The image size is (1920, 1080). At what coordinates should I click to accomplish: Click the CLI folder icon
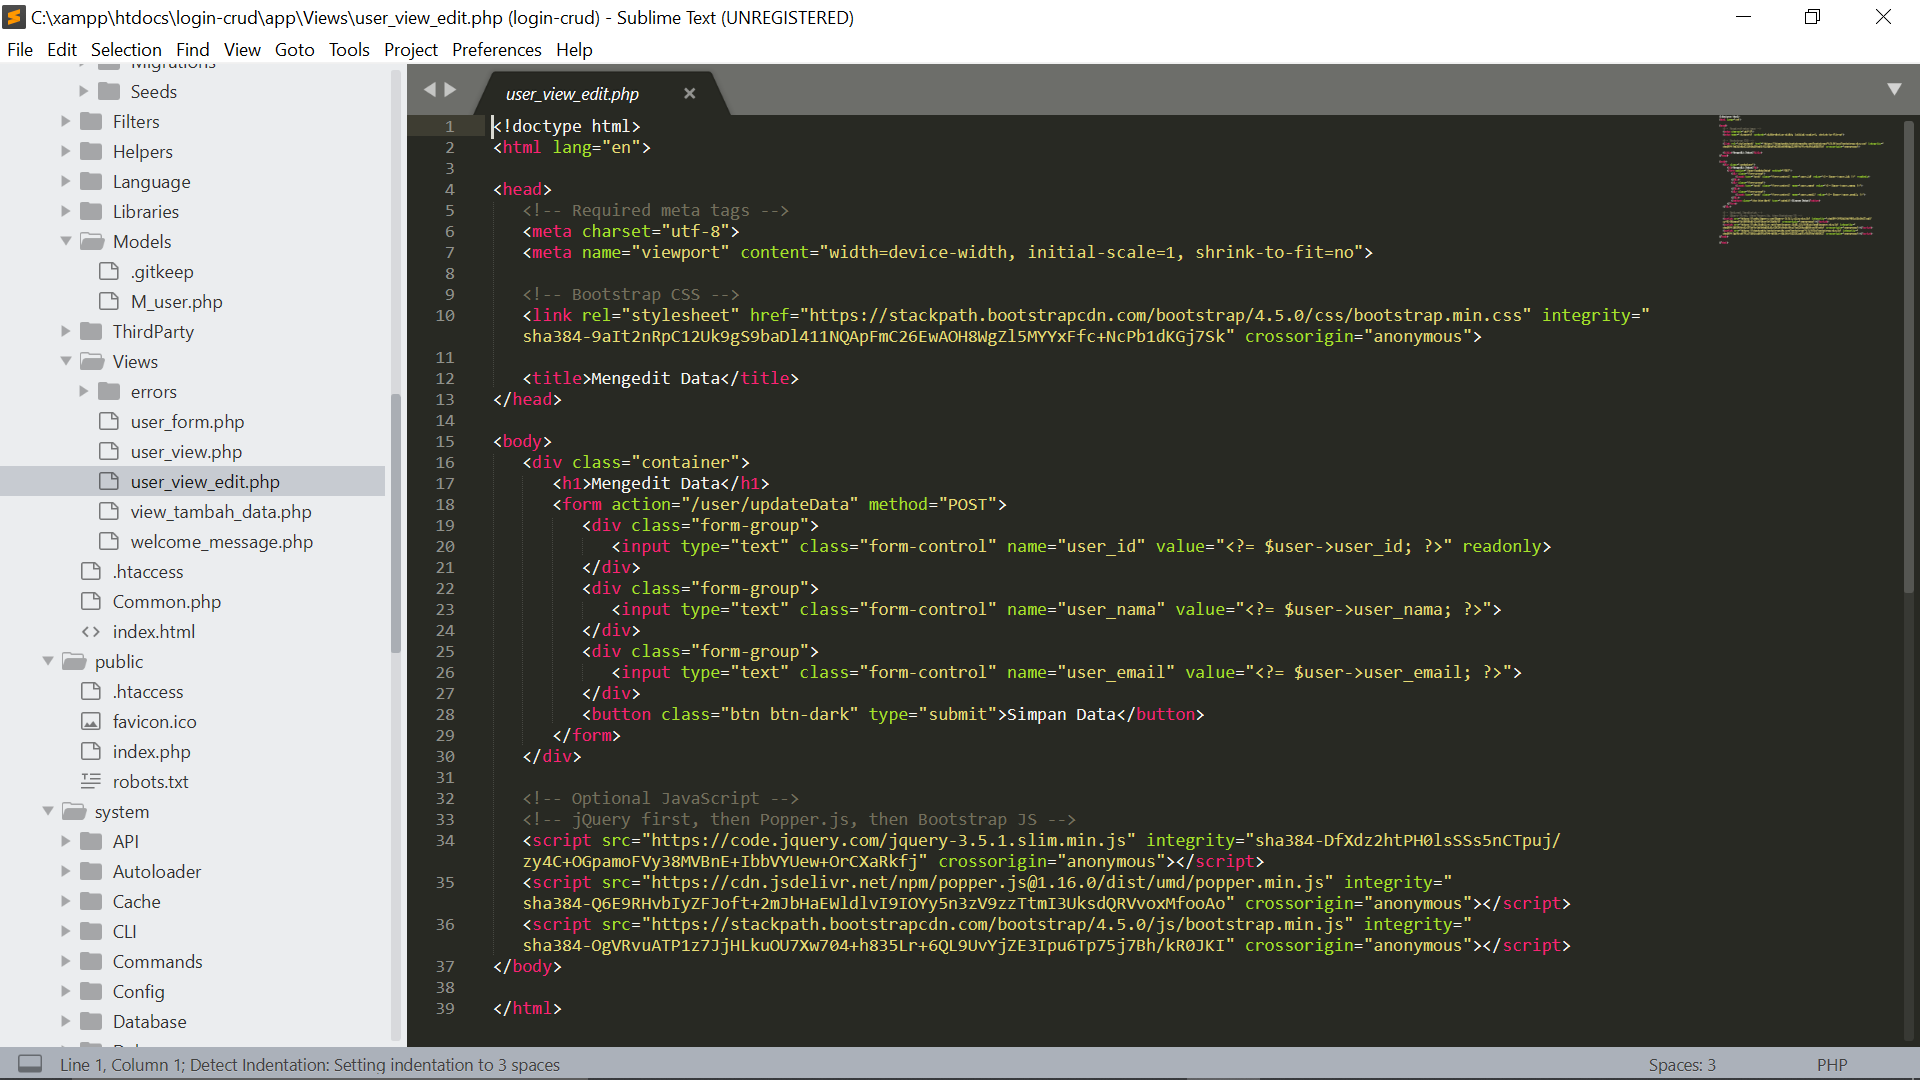pos(91,931)
